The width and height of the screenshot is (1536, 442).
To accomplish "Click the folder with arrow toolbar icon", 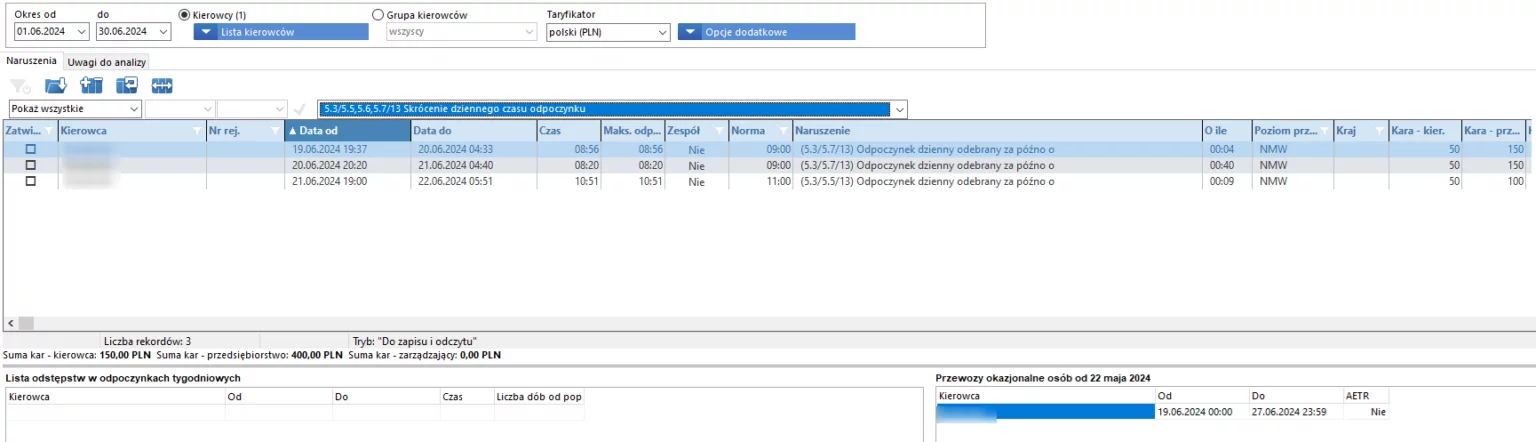I will [55, 87].
